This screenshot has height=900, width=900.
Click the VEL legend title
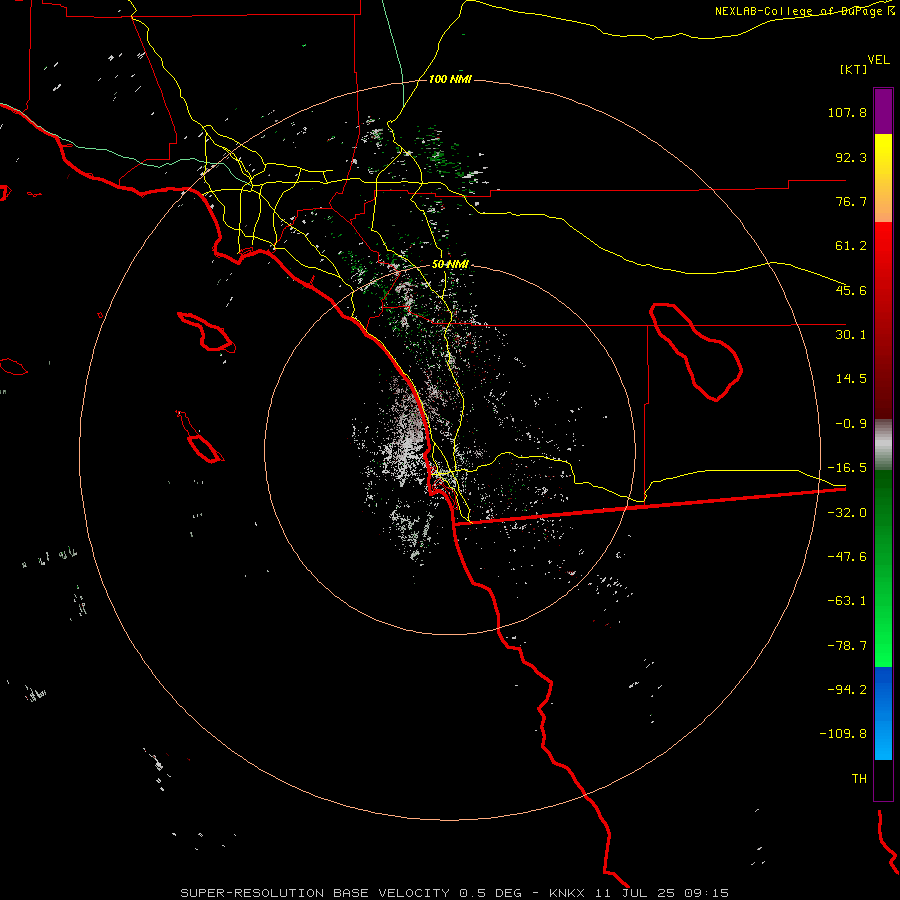(878, 60)
